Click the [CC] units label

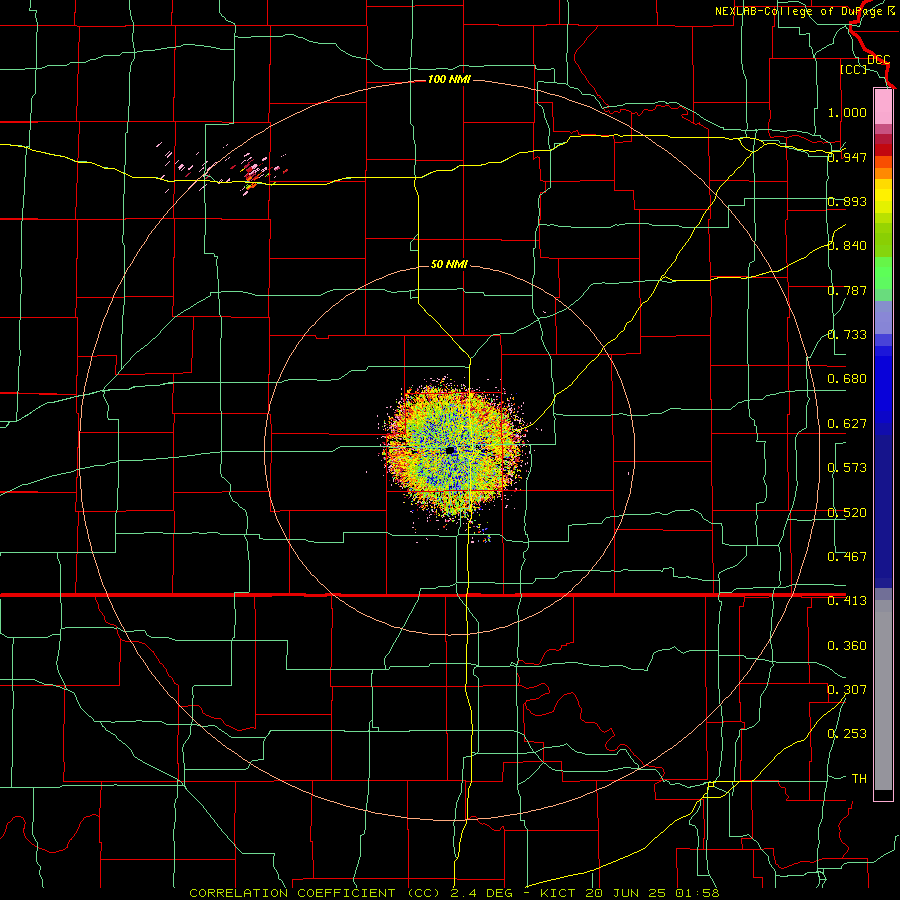[x=853, y=69]
